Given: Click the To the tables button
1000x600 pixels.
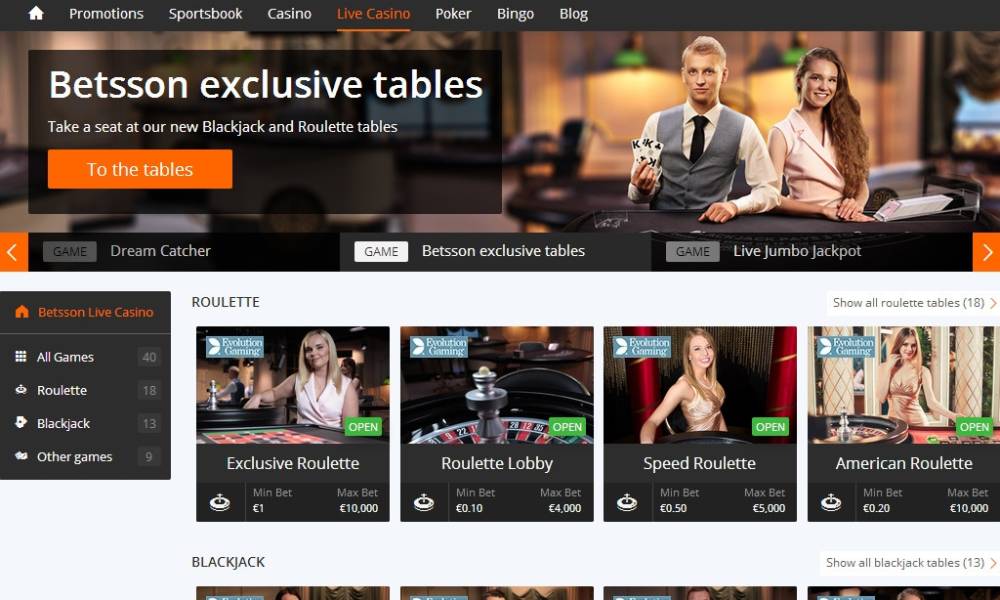Looking at the screenshot, I should point(140,169).
